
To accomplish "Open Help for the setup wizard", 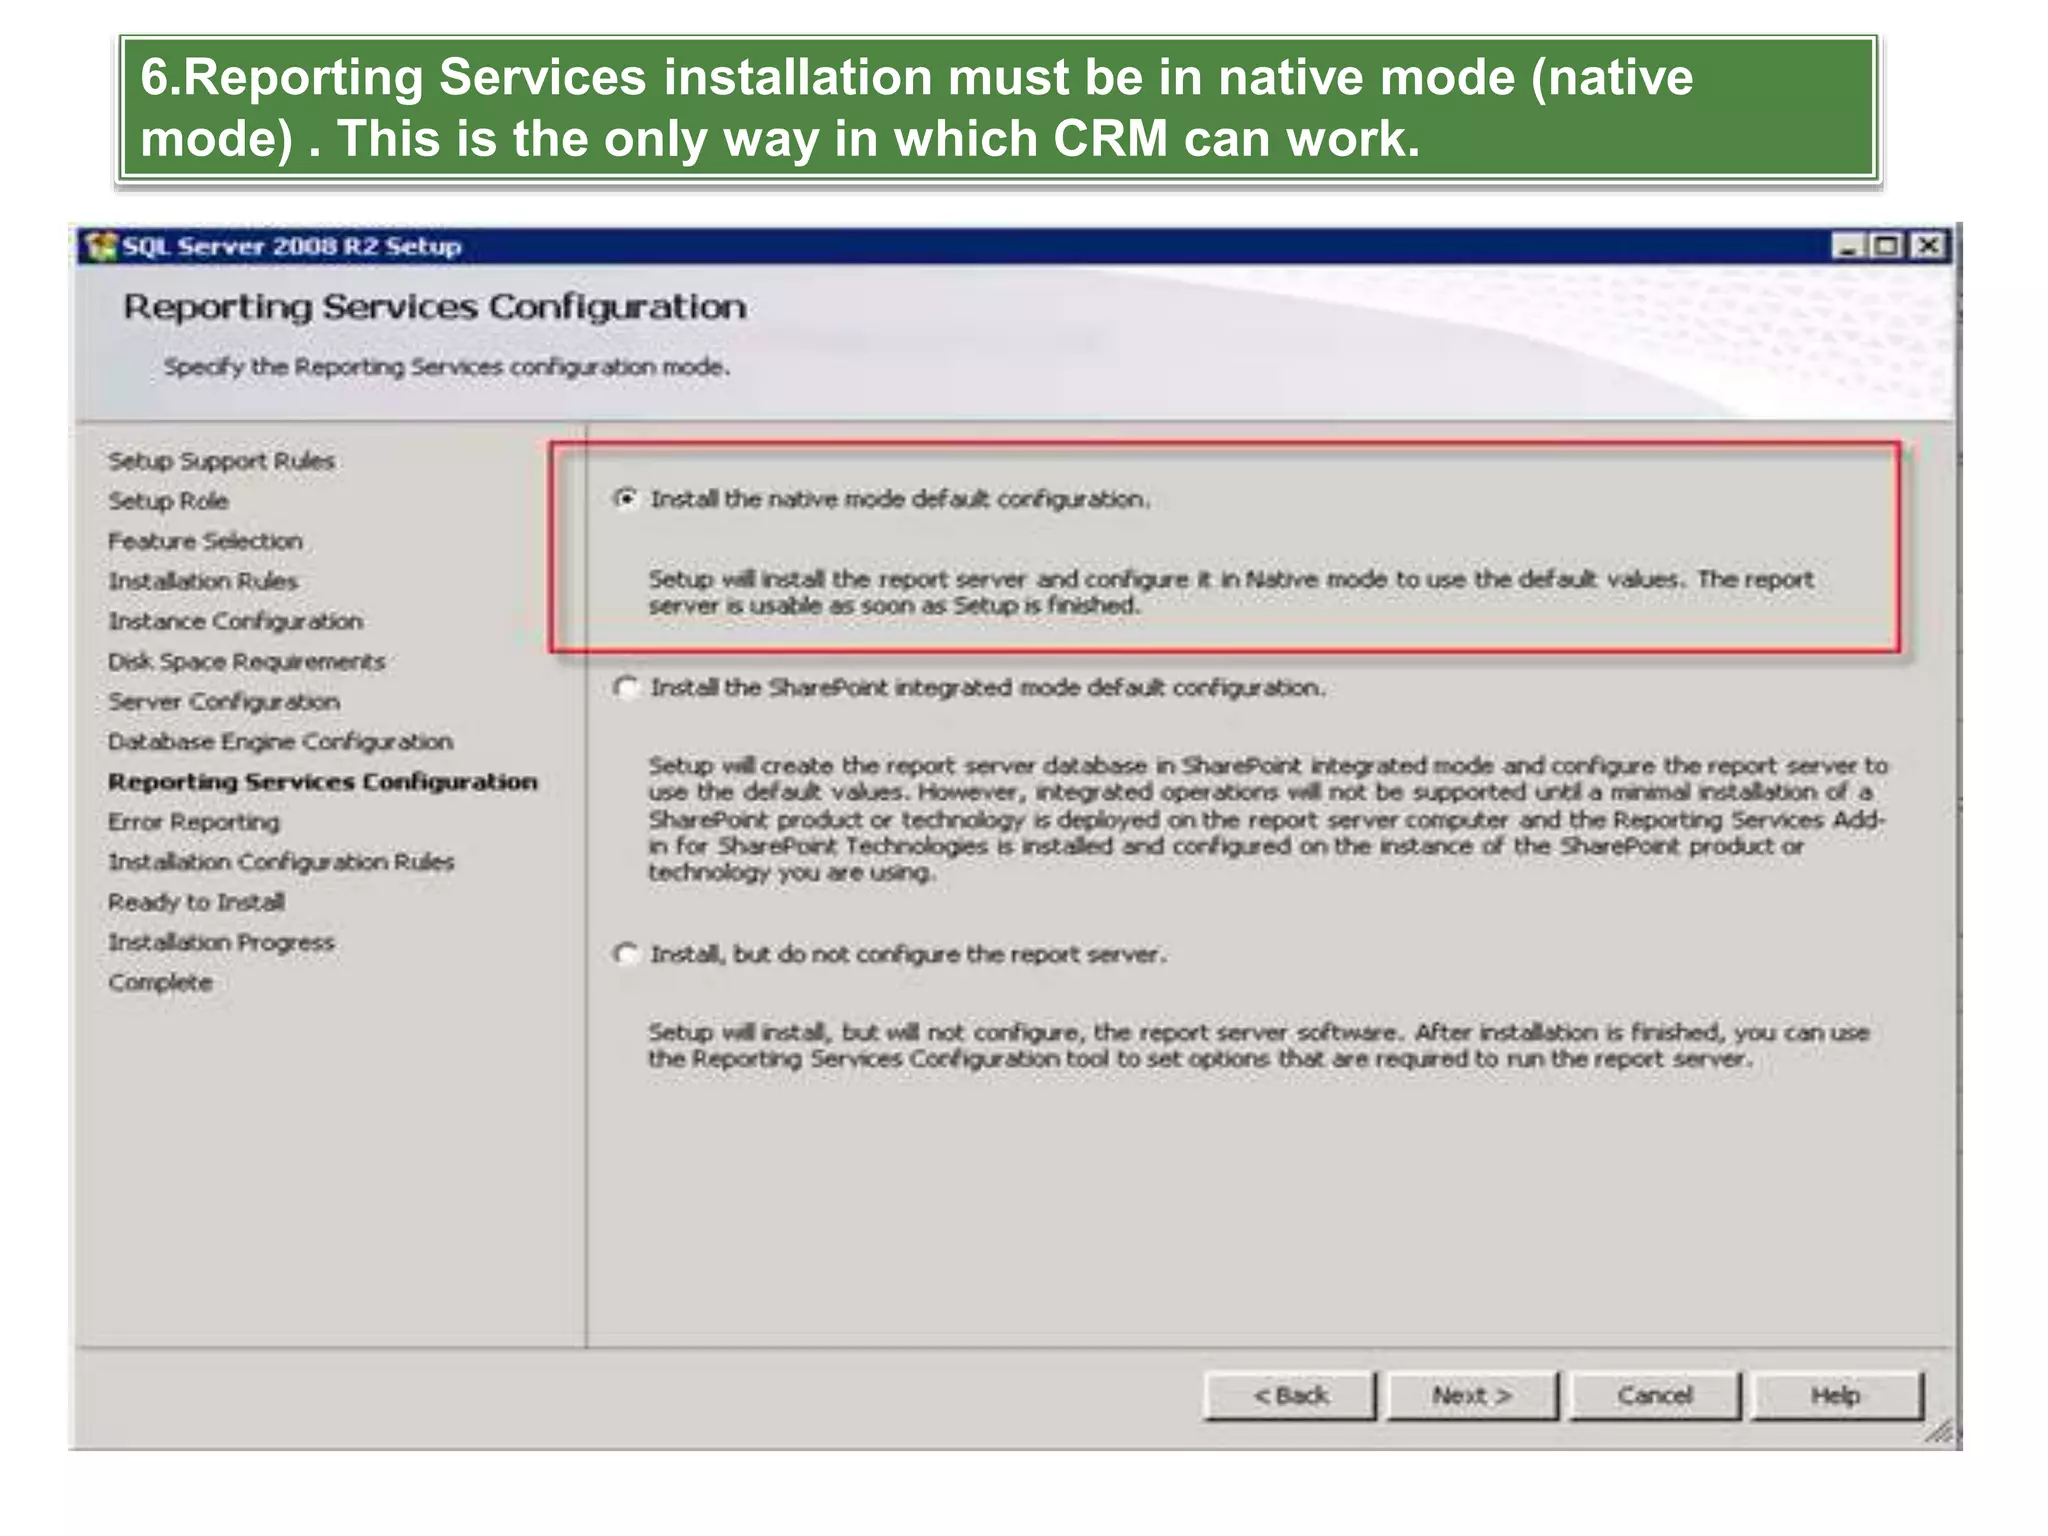I will 1837,1395.
